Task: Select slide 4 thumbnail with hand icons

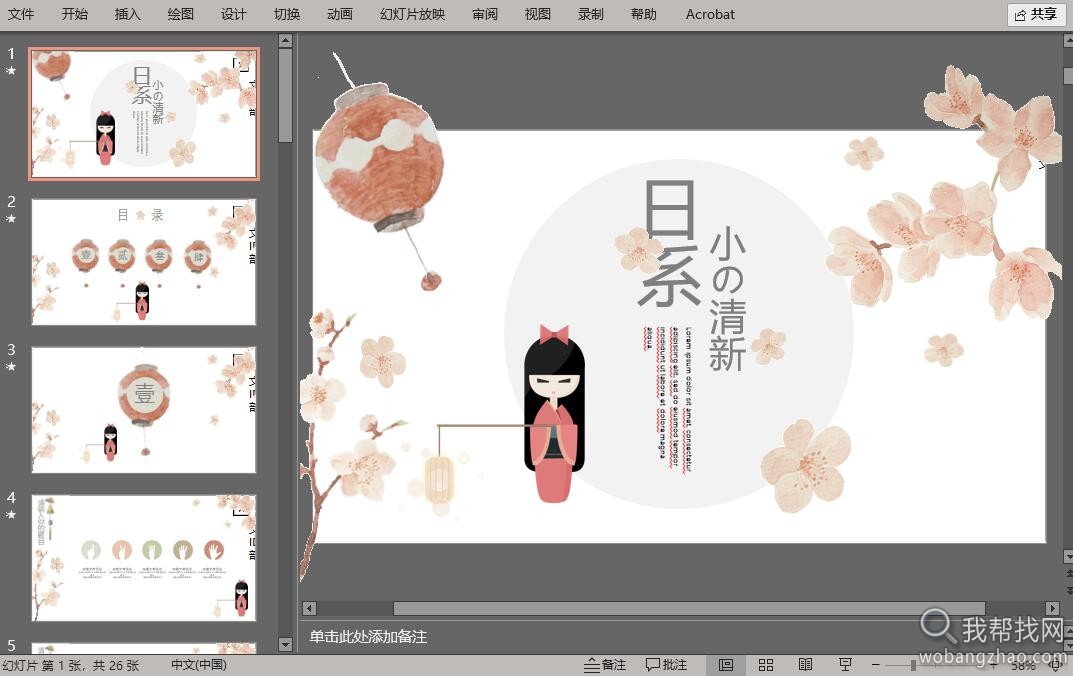Action: [x=144, y=558]
